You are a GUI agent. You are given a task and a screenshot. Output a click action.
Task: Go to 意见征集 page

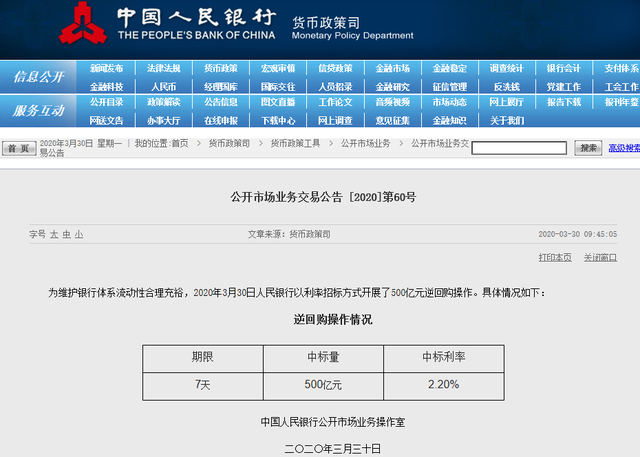[x=392, y=120]
